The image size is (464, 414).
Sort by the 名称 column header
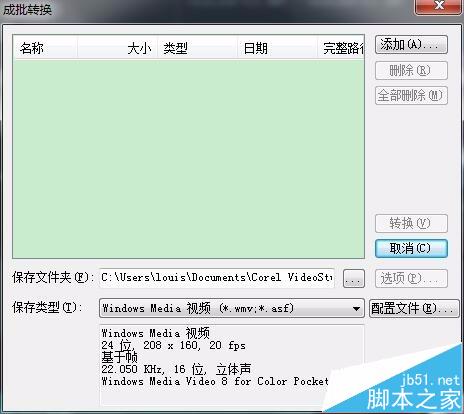coord(45,48)
